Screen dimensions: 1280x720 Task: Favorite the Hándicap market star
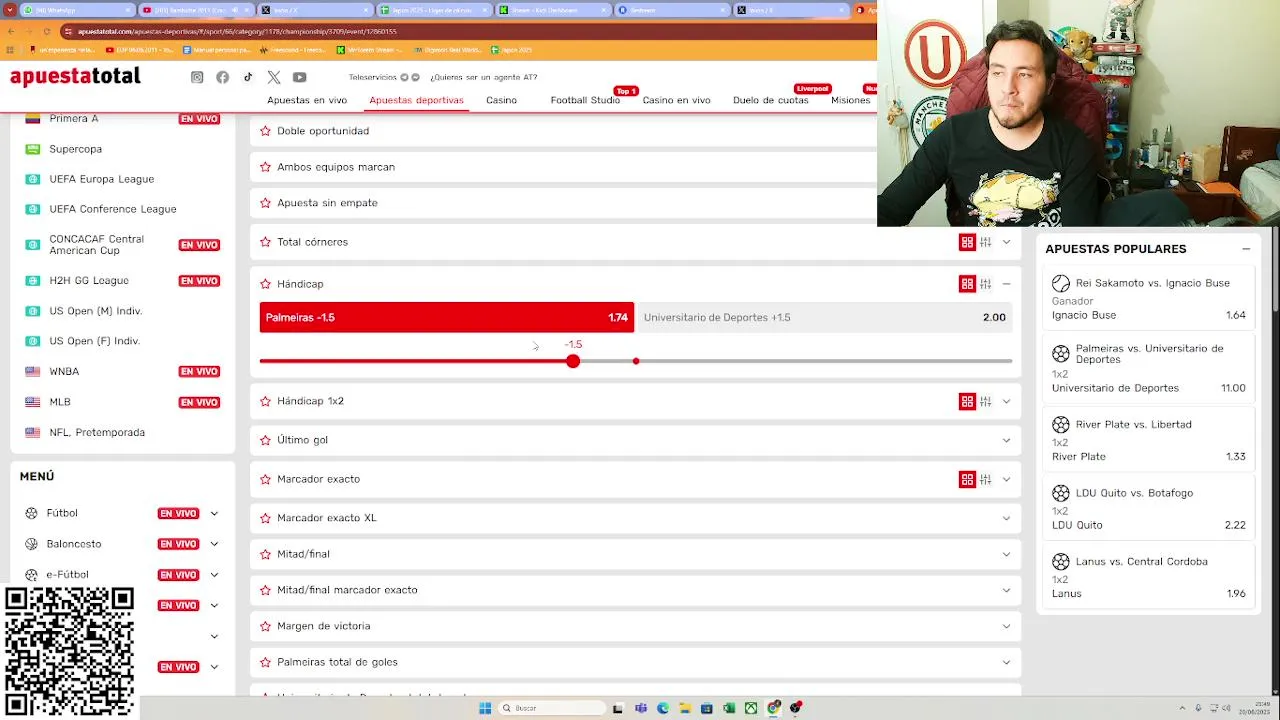pyautogui.click(x=265, y=284)
